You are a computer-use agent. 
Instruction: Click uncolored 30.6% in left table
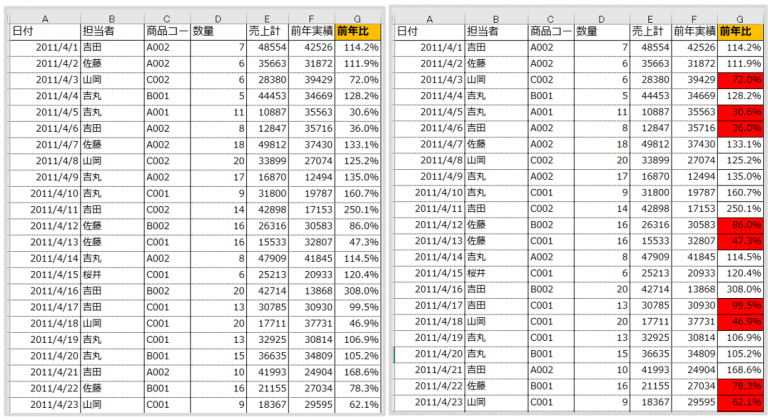click(358, 112)
